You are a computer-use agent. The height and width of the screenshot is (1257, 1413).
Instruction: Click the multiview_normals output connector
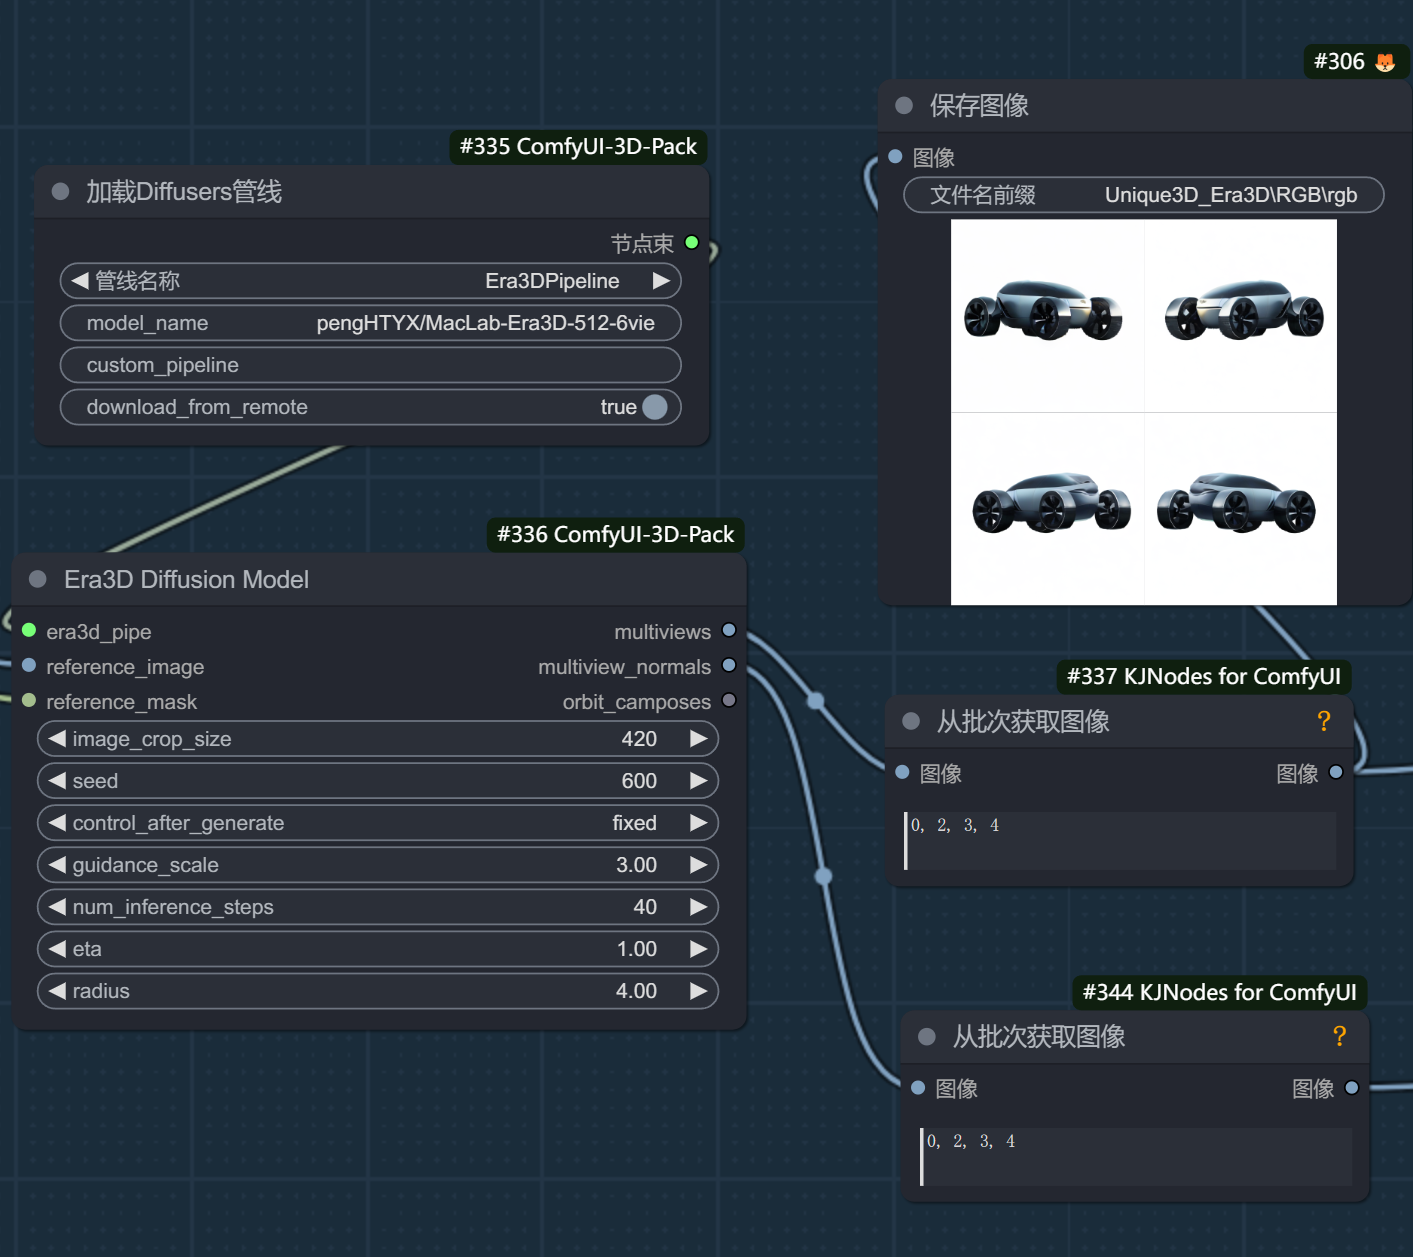(729, 665)
